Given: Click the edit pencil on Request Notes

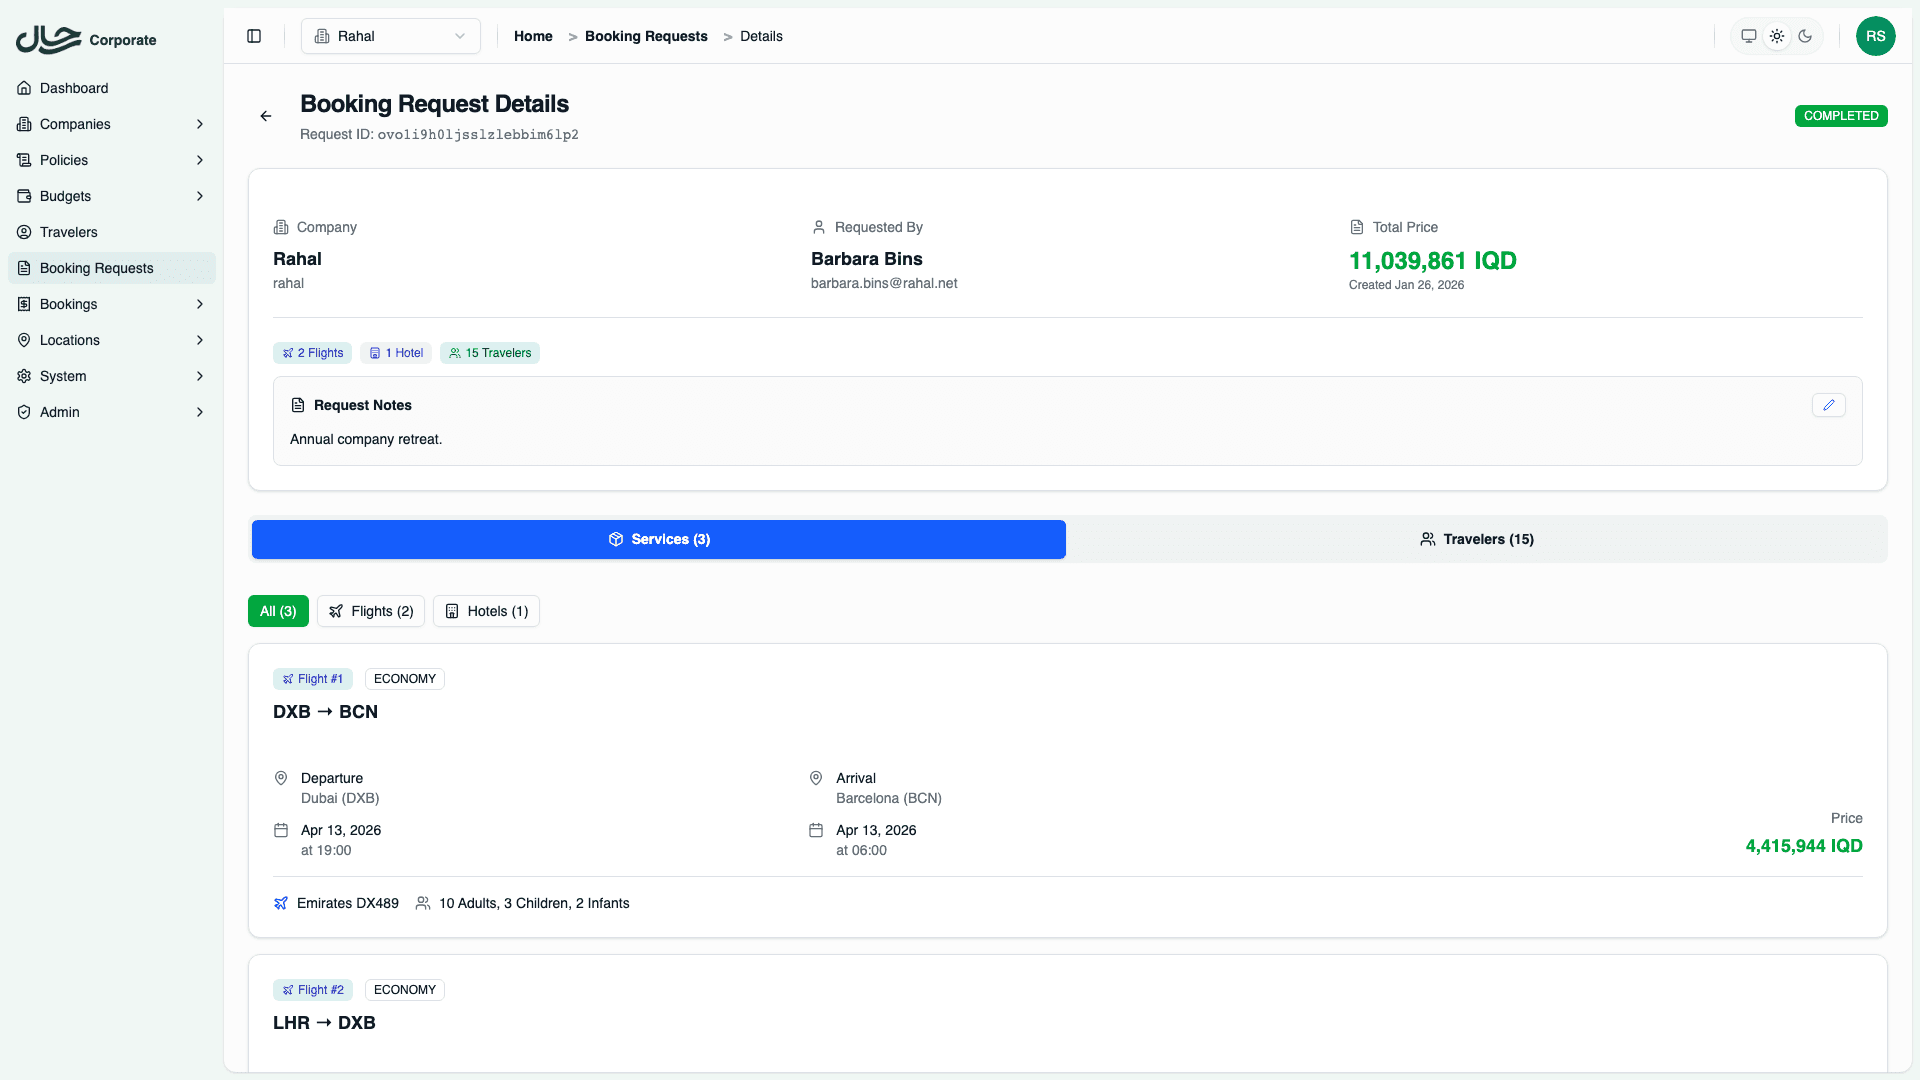Looking at the screenshot, I should (x=1828, y=405).
